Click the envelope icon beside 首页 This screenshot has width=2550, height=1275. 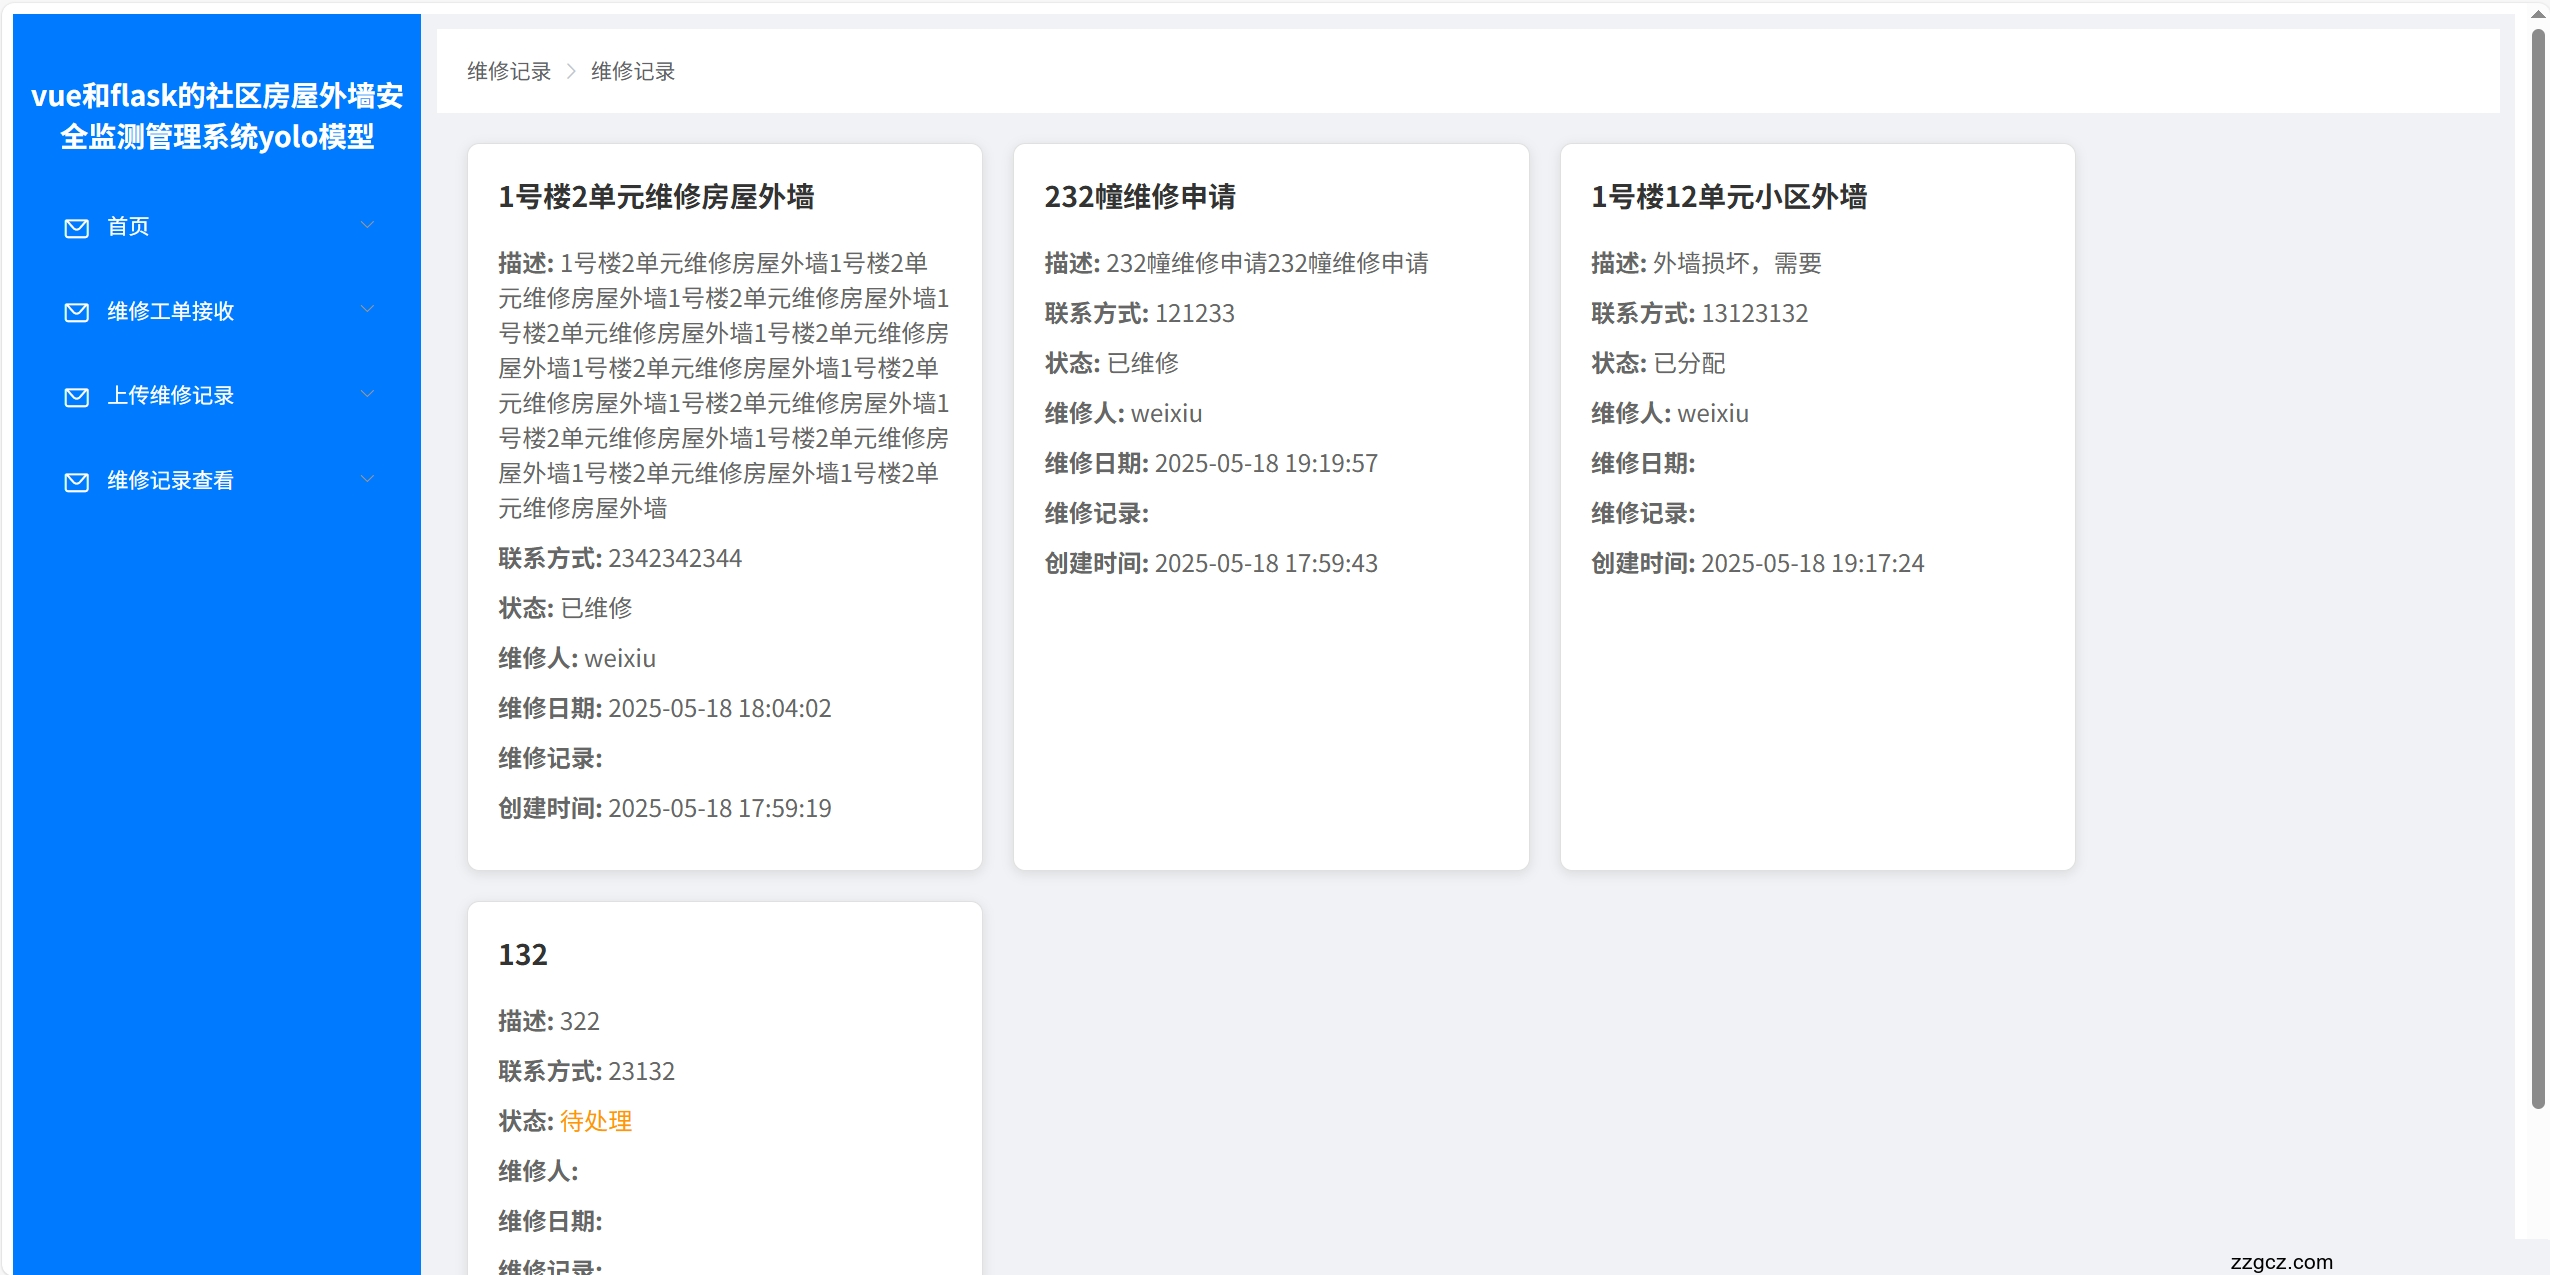[76, 228]
